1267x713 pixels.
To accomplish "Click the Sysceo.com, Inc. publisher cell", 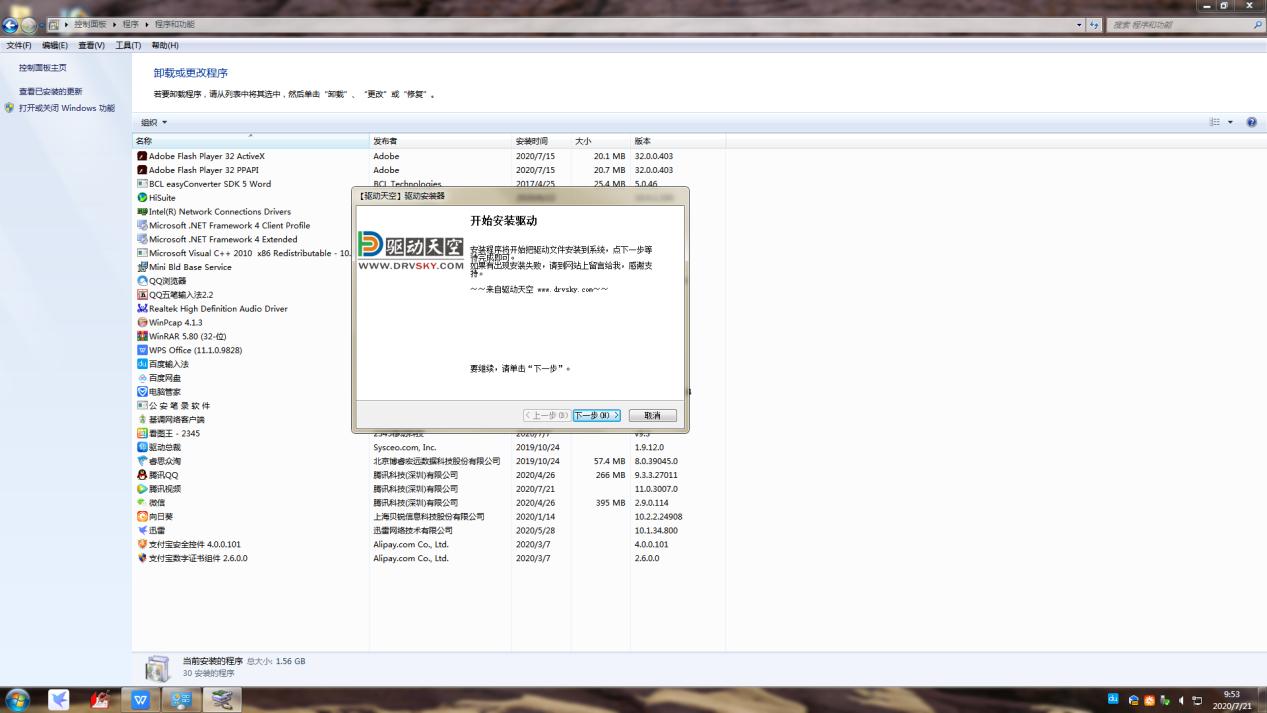I will click(405, 447).
